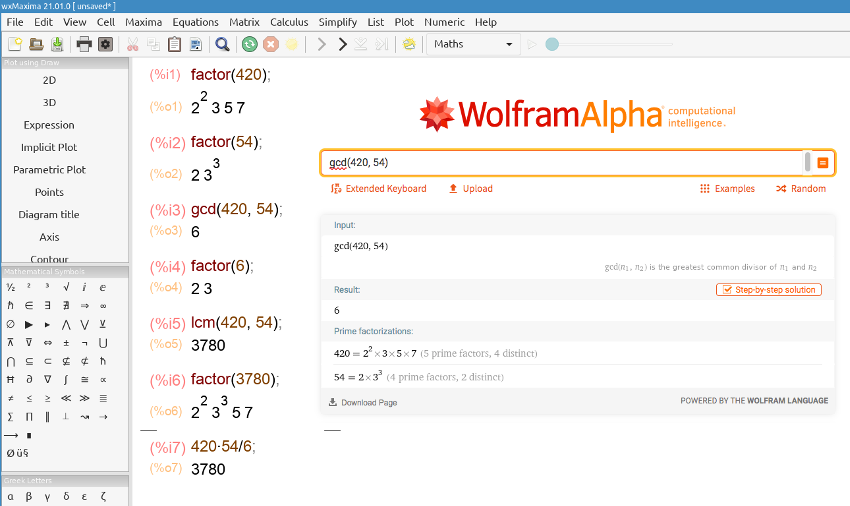Open Find with the magnifying glass icon
The image size is (850, 506).
222,44
